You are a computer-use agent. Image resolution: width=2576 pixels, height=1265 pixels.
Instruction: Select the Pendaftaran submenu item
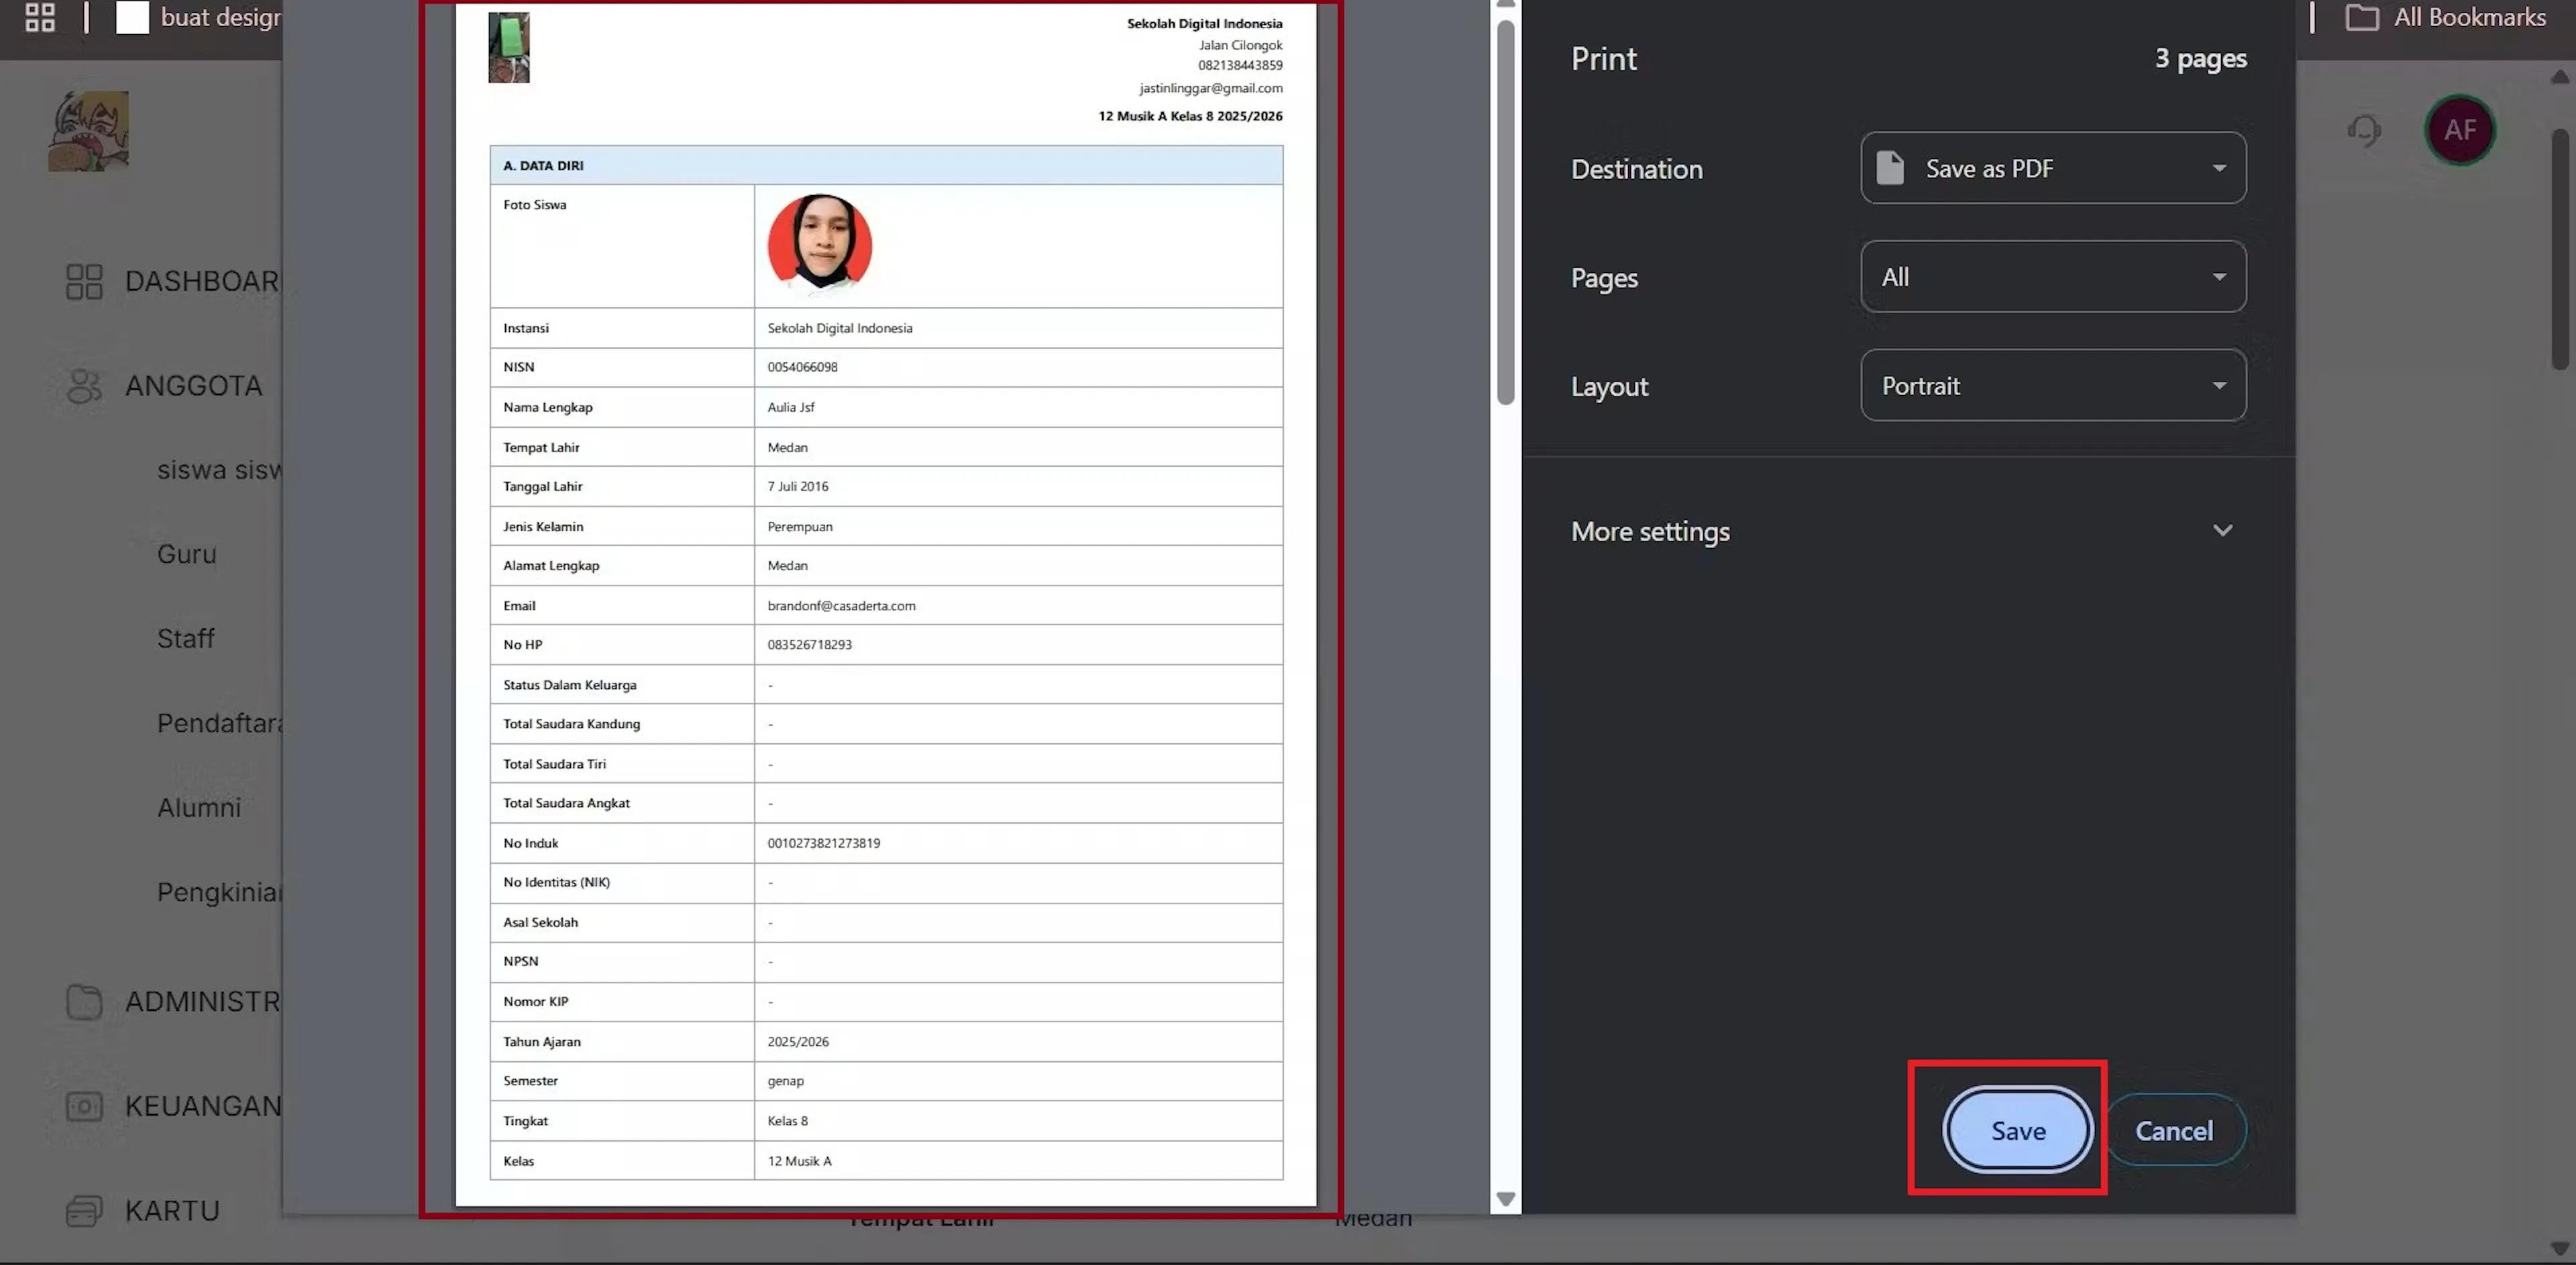[x=219, y=723]
